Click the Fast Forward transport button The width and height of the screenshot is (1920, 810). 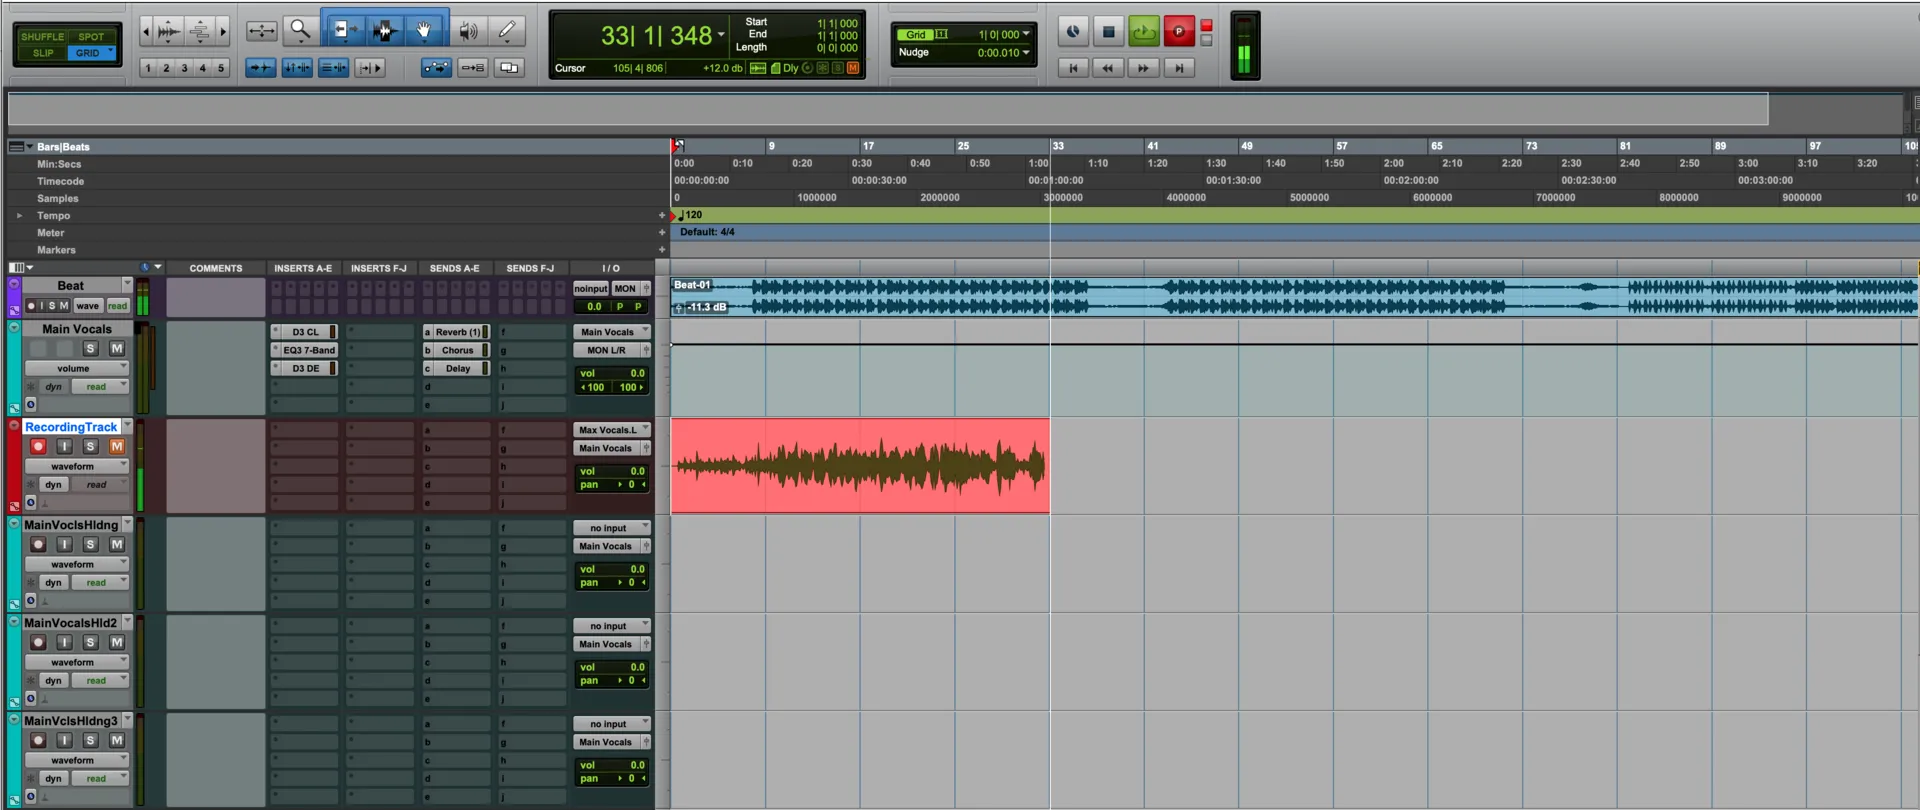[x=1144, y=68]
